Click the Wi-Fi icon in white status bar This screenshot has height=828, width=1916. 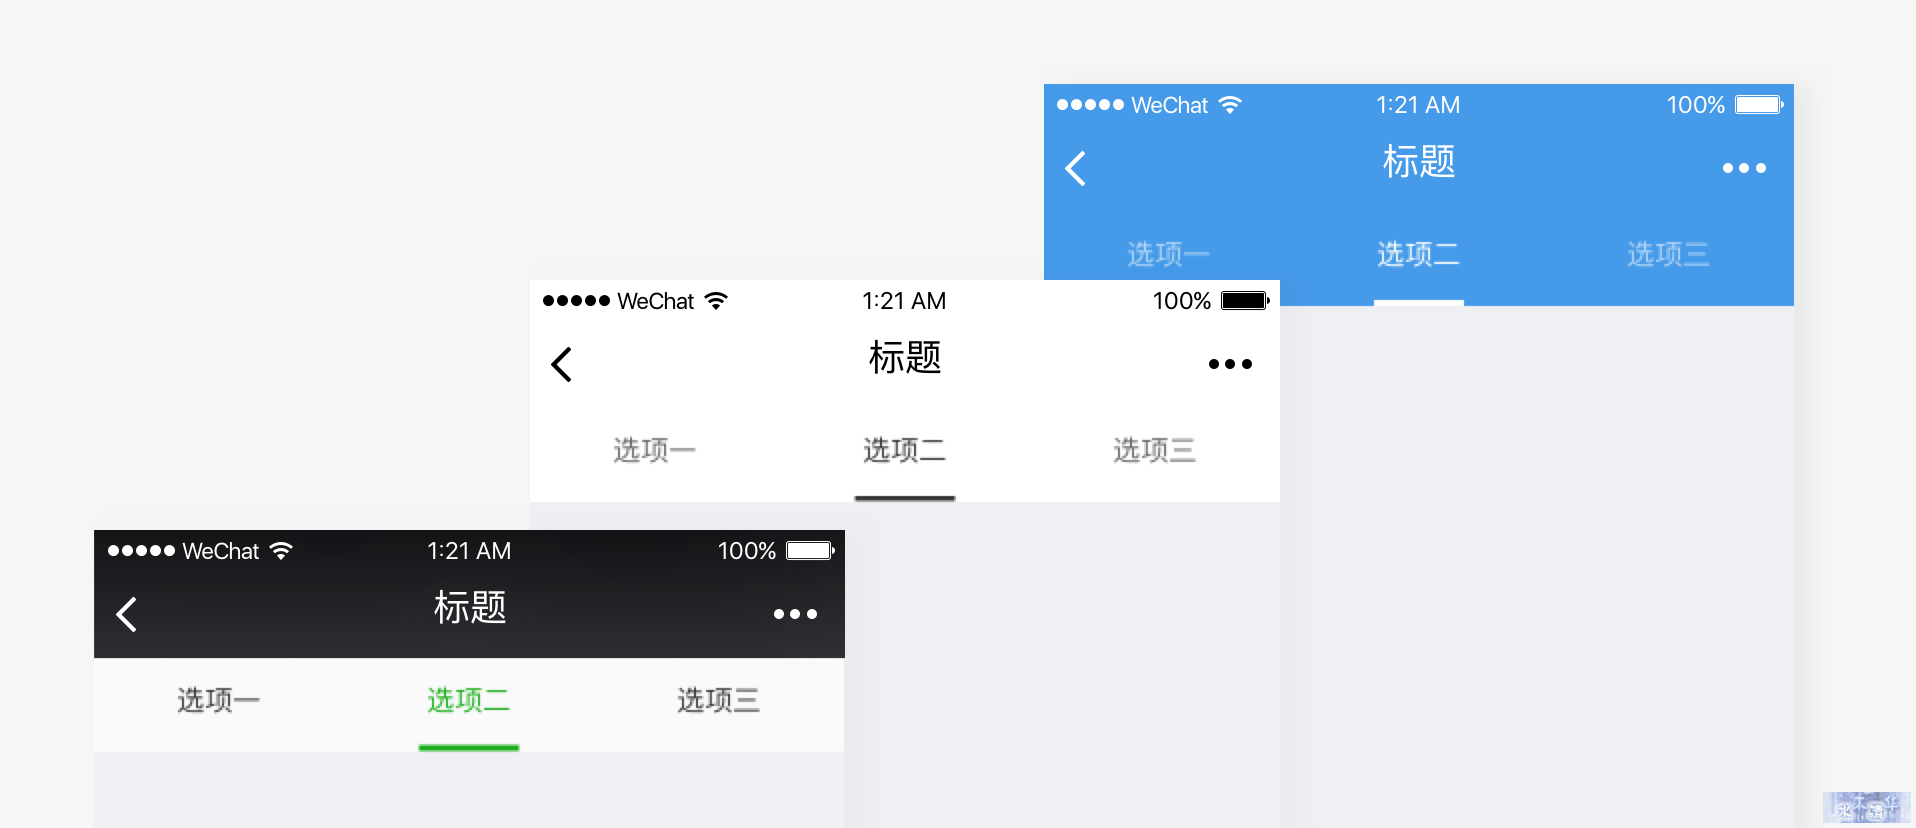tap(716, 301)
